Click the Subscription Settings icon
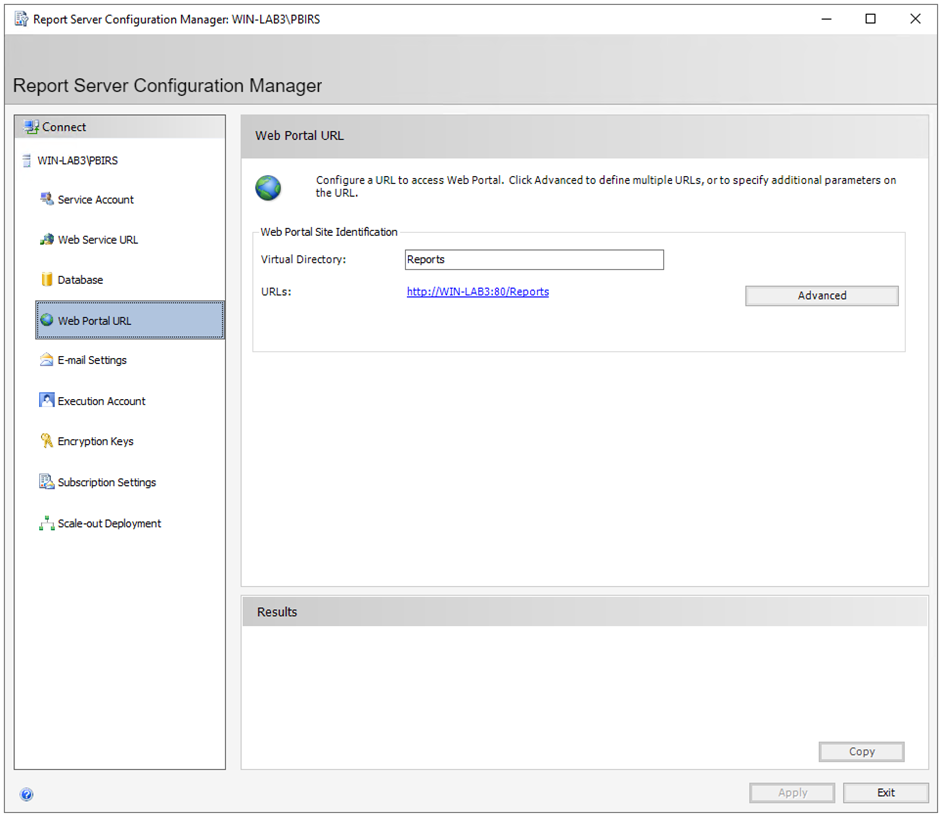The height and width of the screenshot is (814, 940). pos(47,481)
